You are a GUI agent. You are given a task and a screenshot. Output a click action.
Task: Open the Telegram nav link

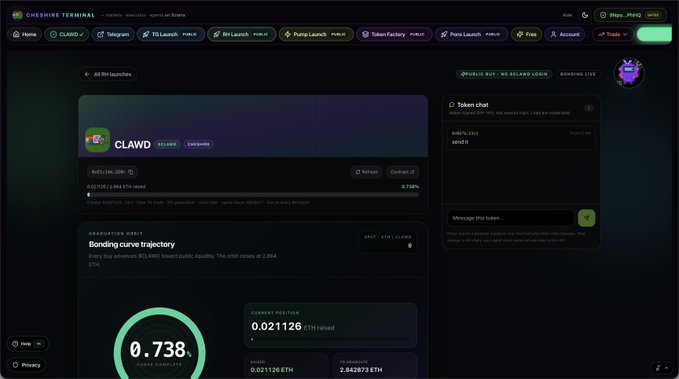tap(113, 34)
